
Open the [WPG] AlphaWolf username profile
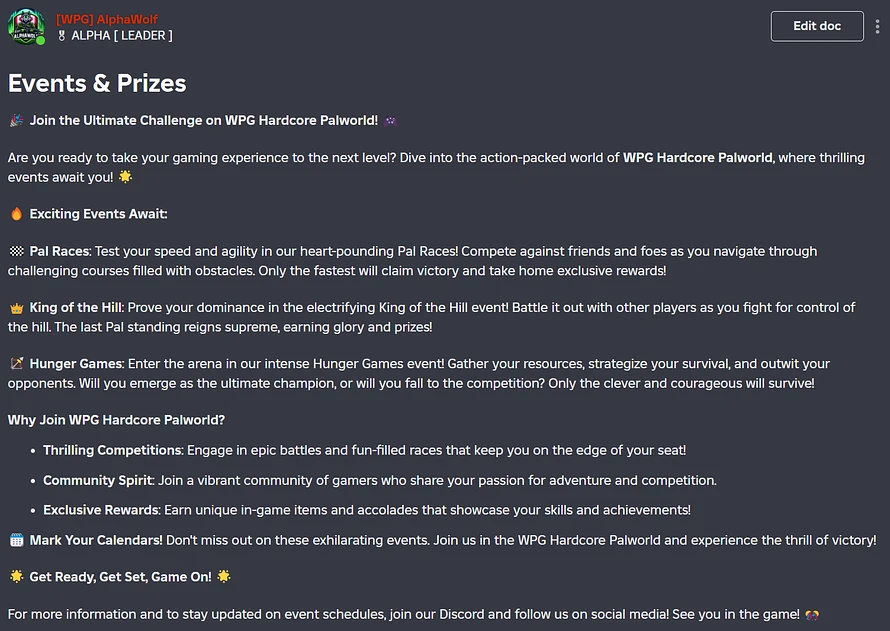[x=107, y=19]
